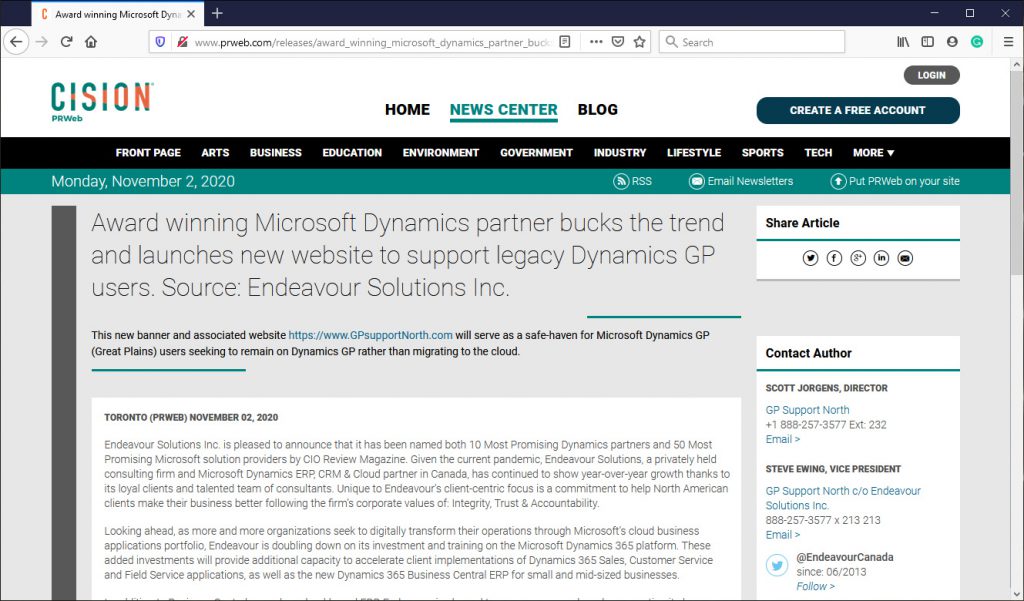Share article on Google Plus
The image size is (1024, 601).
[857, 258]
